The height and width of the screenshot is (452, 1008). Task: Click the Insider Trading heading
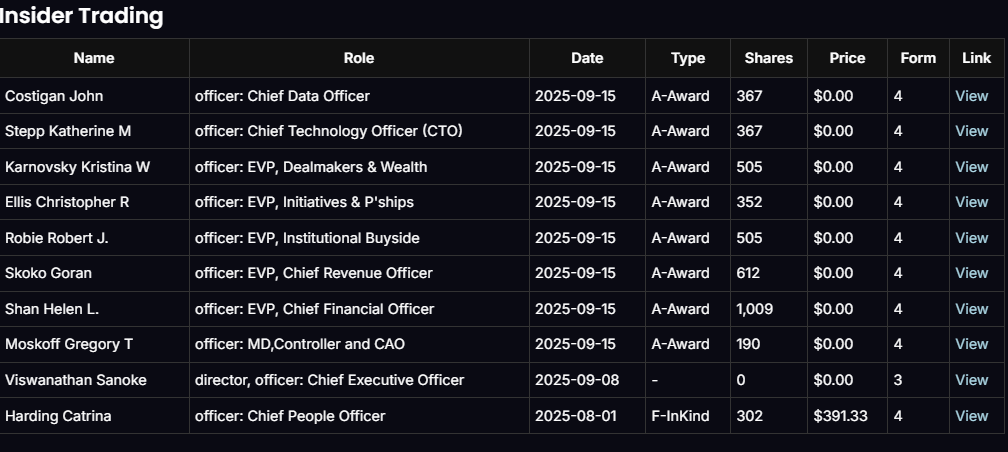(x=82, y=16)
